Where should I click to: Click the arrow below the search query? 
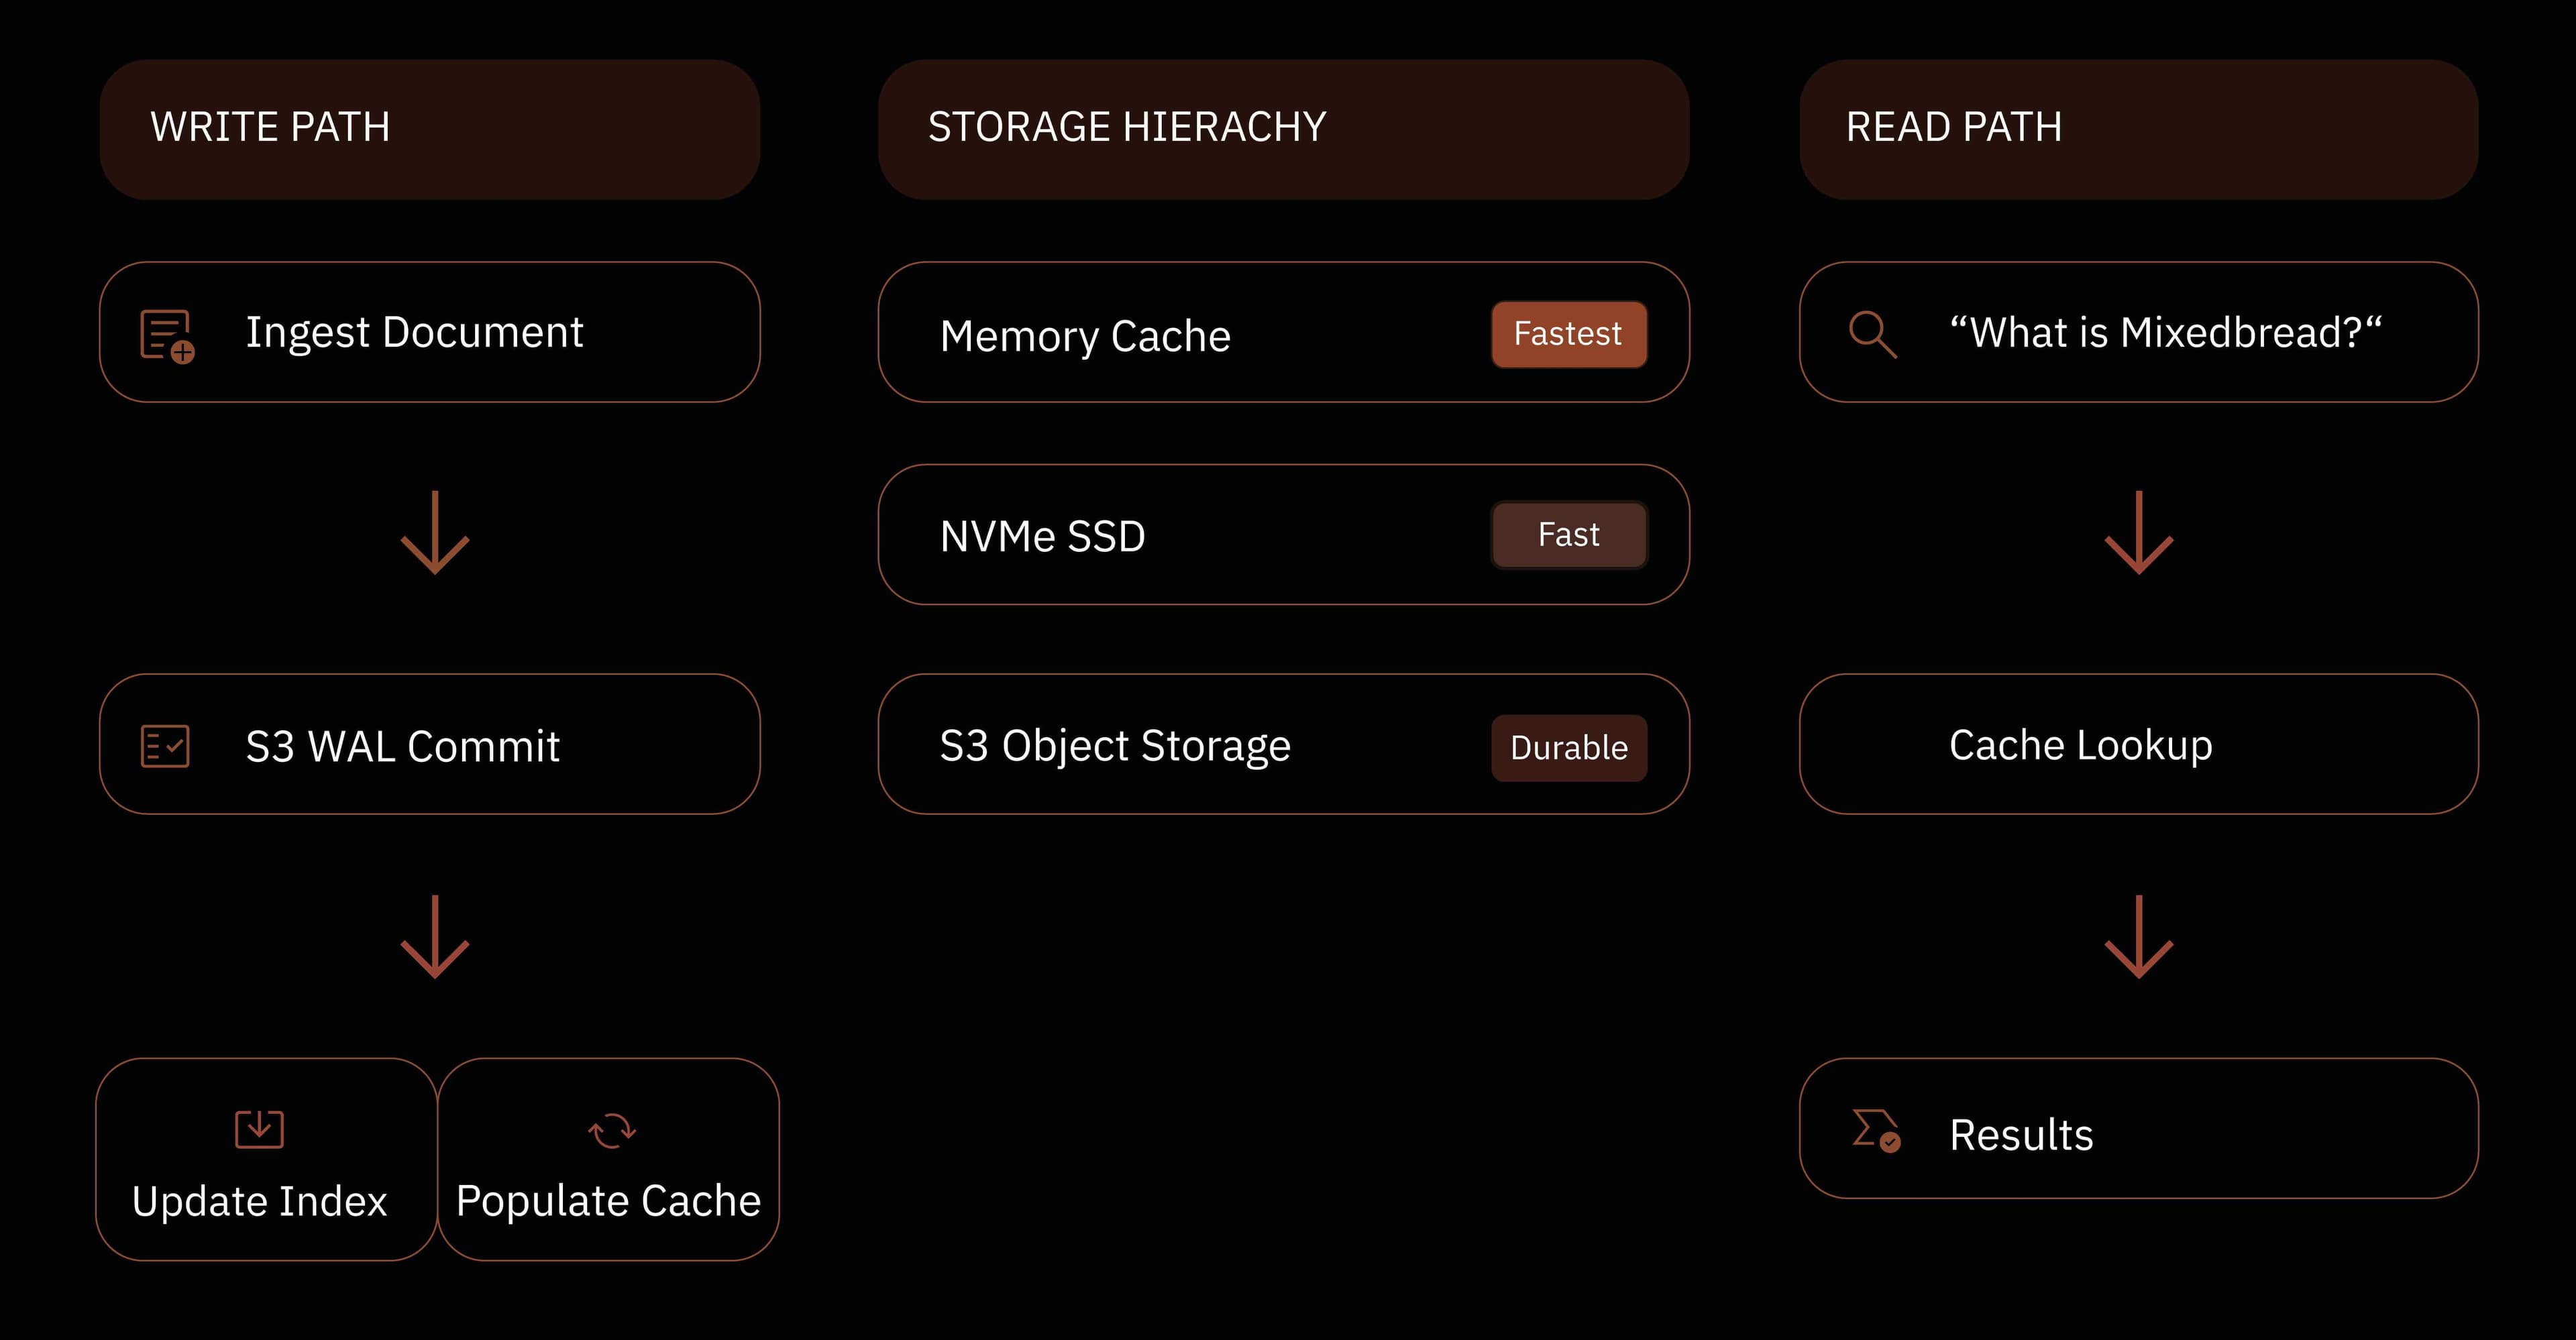[2138, 533]
